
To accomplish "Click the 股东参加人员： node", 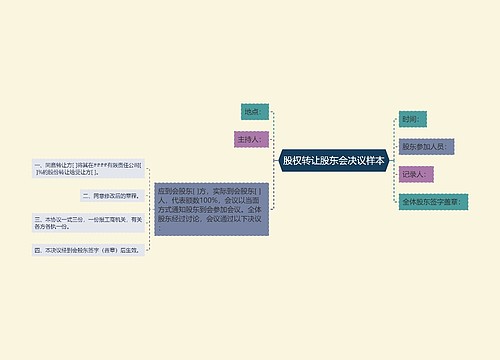I will pyautogui.click(x=426, y=147).
